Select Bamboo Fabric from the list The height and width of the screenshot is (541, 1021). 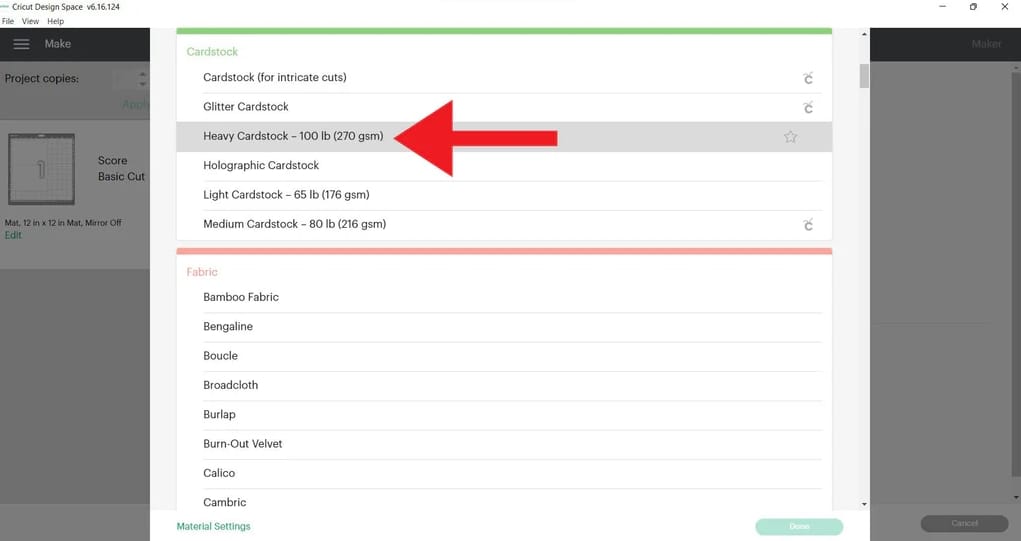[241, 297]
